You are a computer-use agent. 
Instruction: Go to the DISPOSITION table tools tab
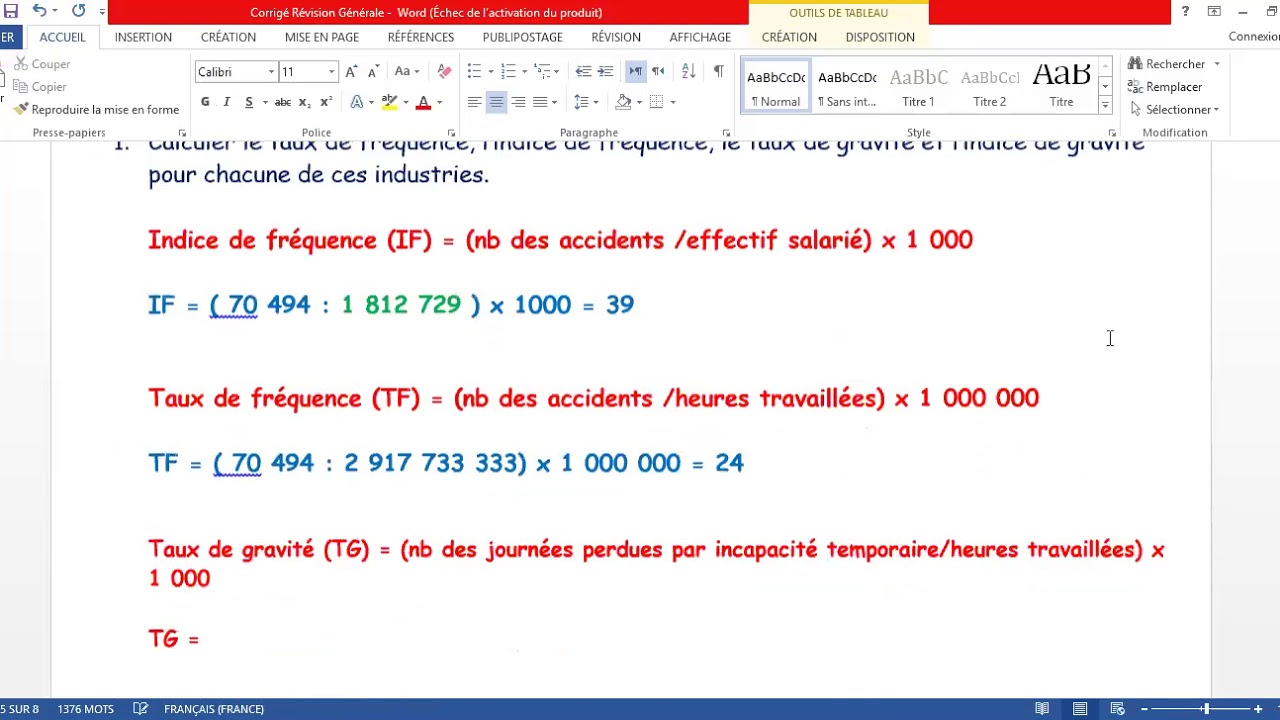880,37
